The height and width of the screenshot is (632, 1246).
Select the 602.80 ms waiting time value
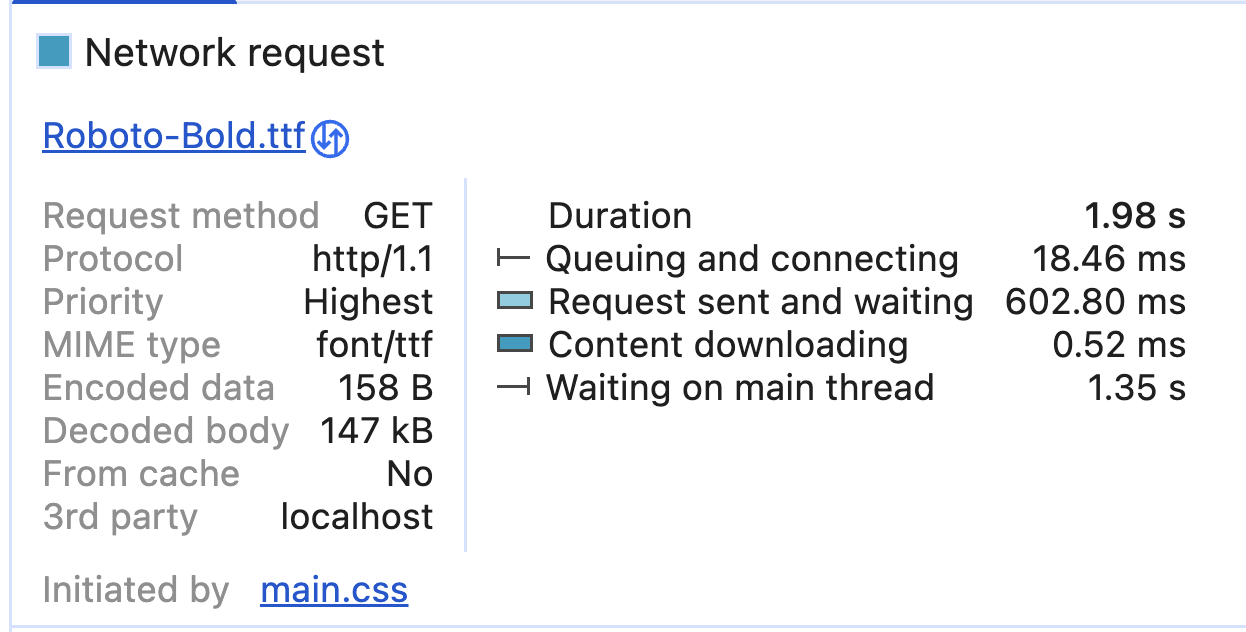click(x=1095, y=302)
